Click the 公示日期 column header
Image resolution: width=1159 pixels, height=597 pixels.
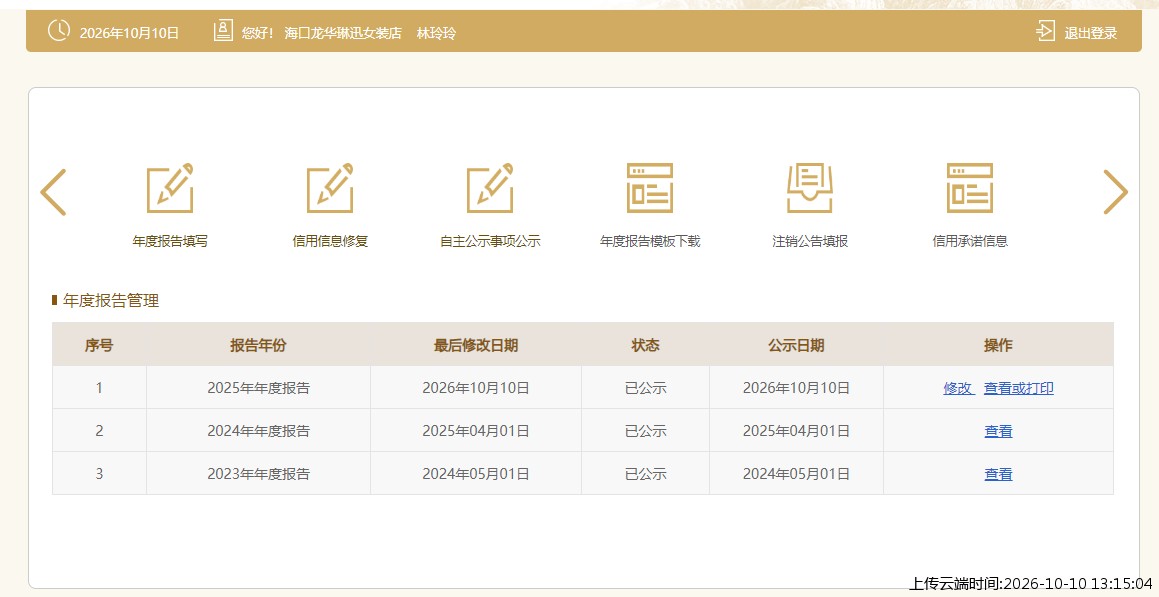point(795,345)
